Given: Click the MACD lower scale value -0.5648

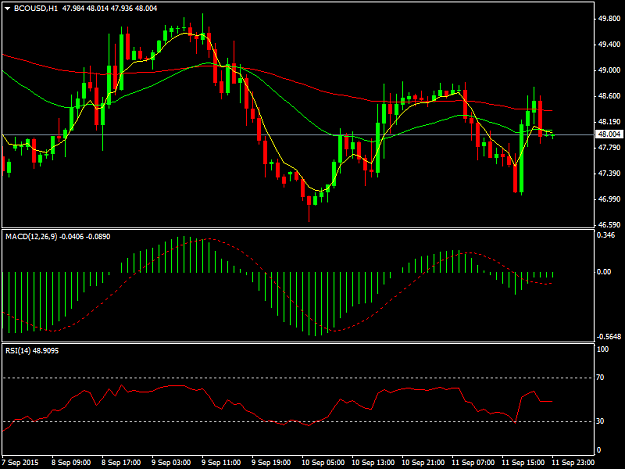Looking at the screenshot, I should click(609, 337).
